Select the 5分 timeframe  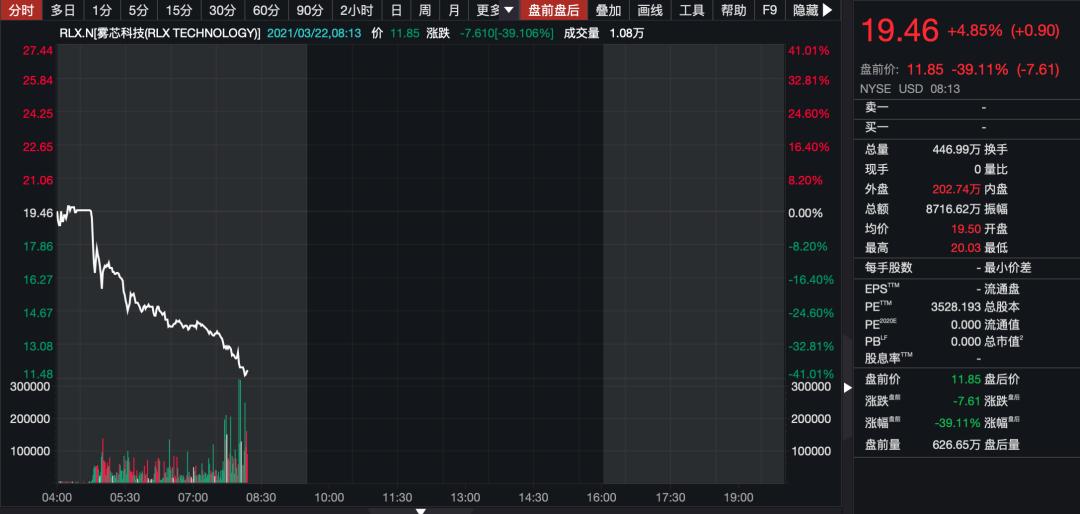point(138,10)
